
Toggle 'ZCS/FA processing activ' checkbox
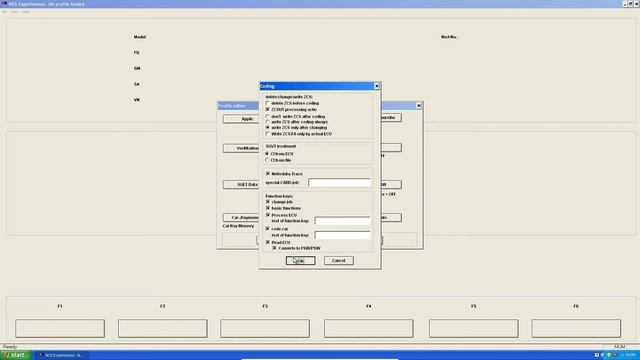pyautogui.click(x=268, y=109)
